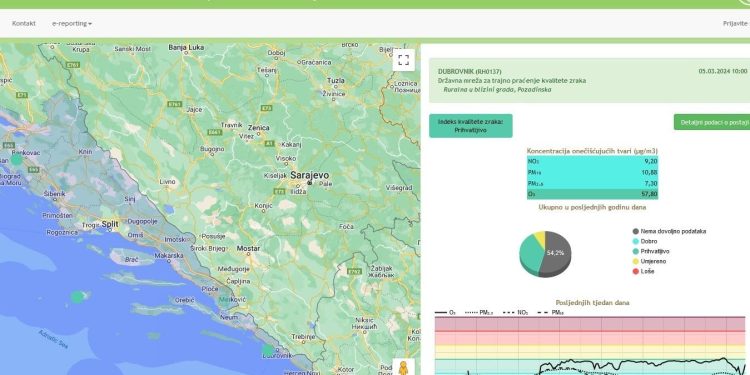Click the Indeks kvalitete zraka Prihvatljivo badge
This screenshot has width=750, height=375.
click(470, 126)
